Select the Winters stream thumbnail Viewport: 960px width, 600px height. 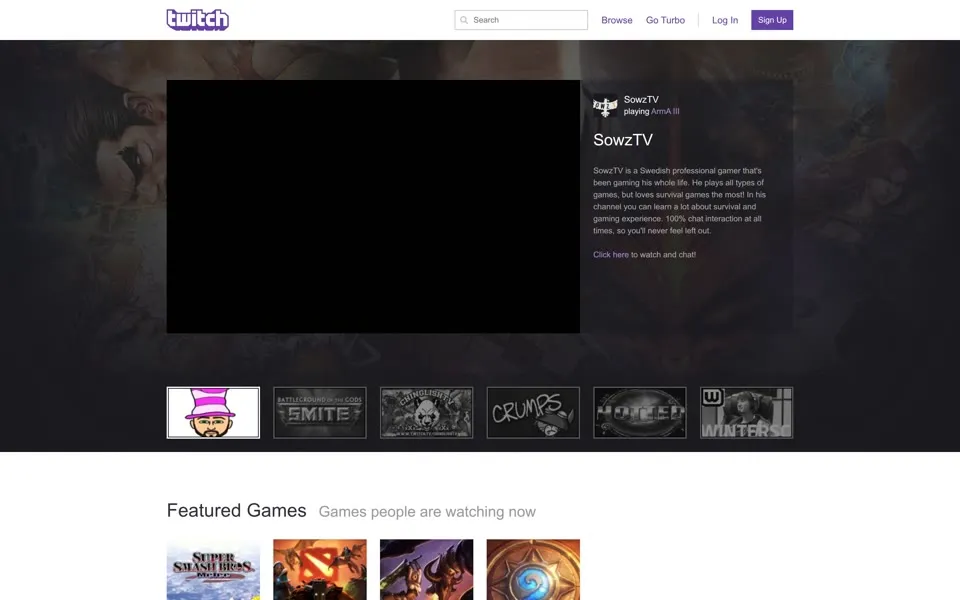(746, 413)
